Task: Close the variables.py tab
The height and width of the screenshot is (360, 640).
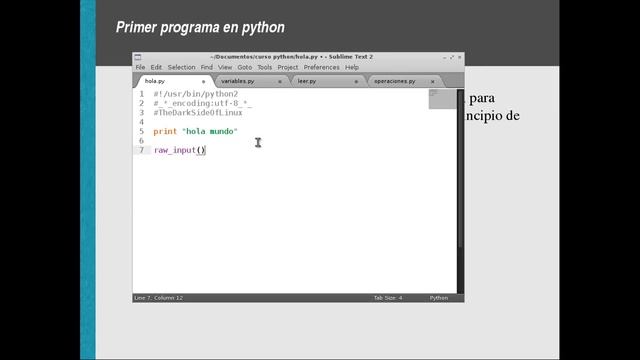Action: pyautogui.click(x=280, y=82)
